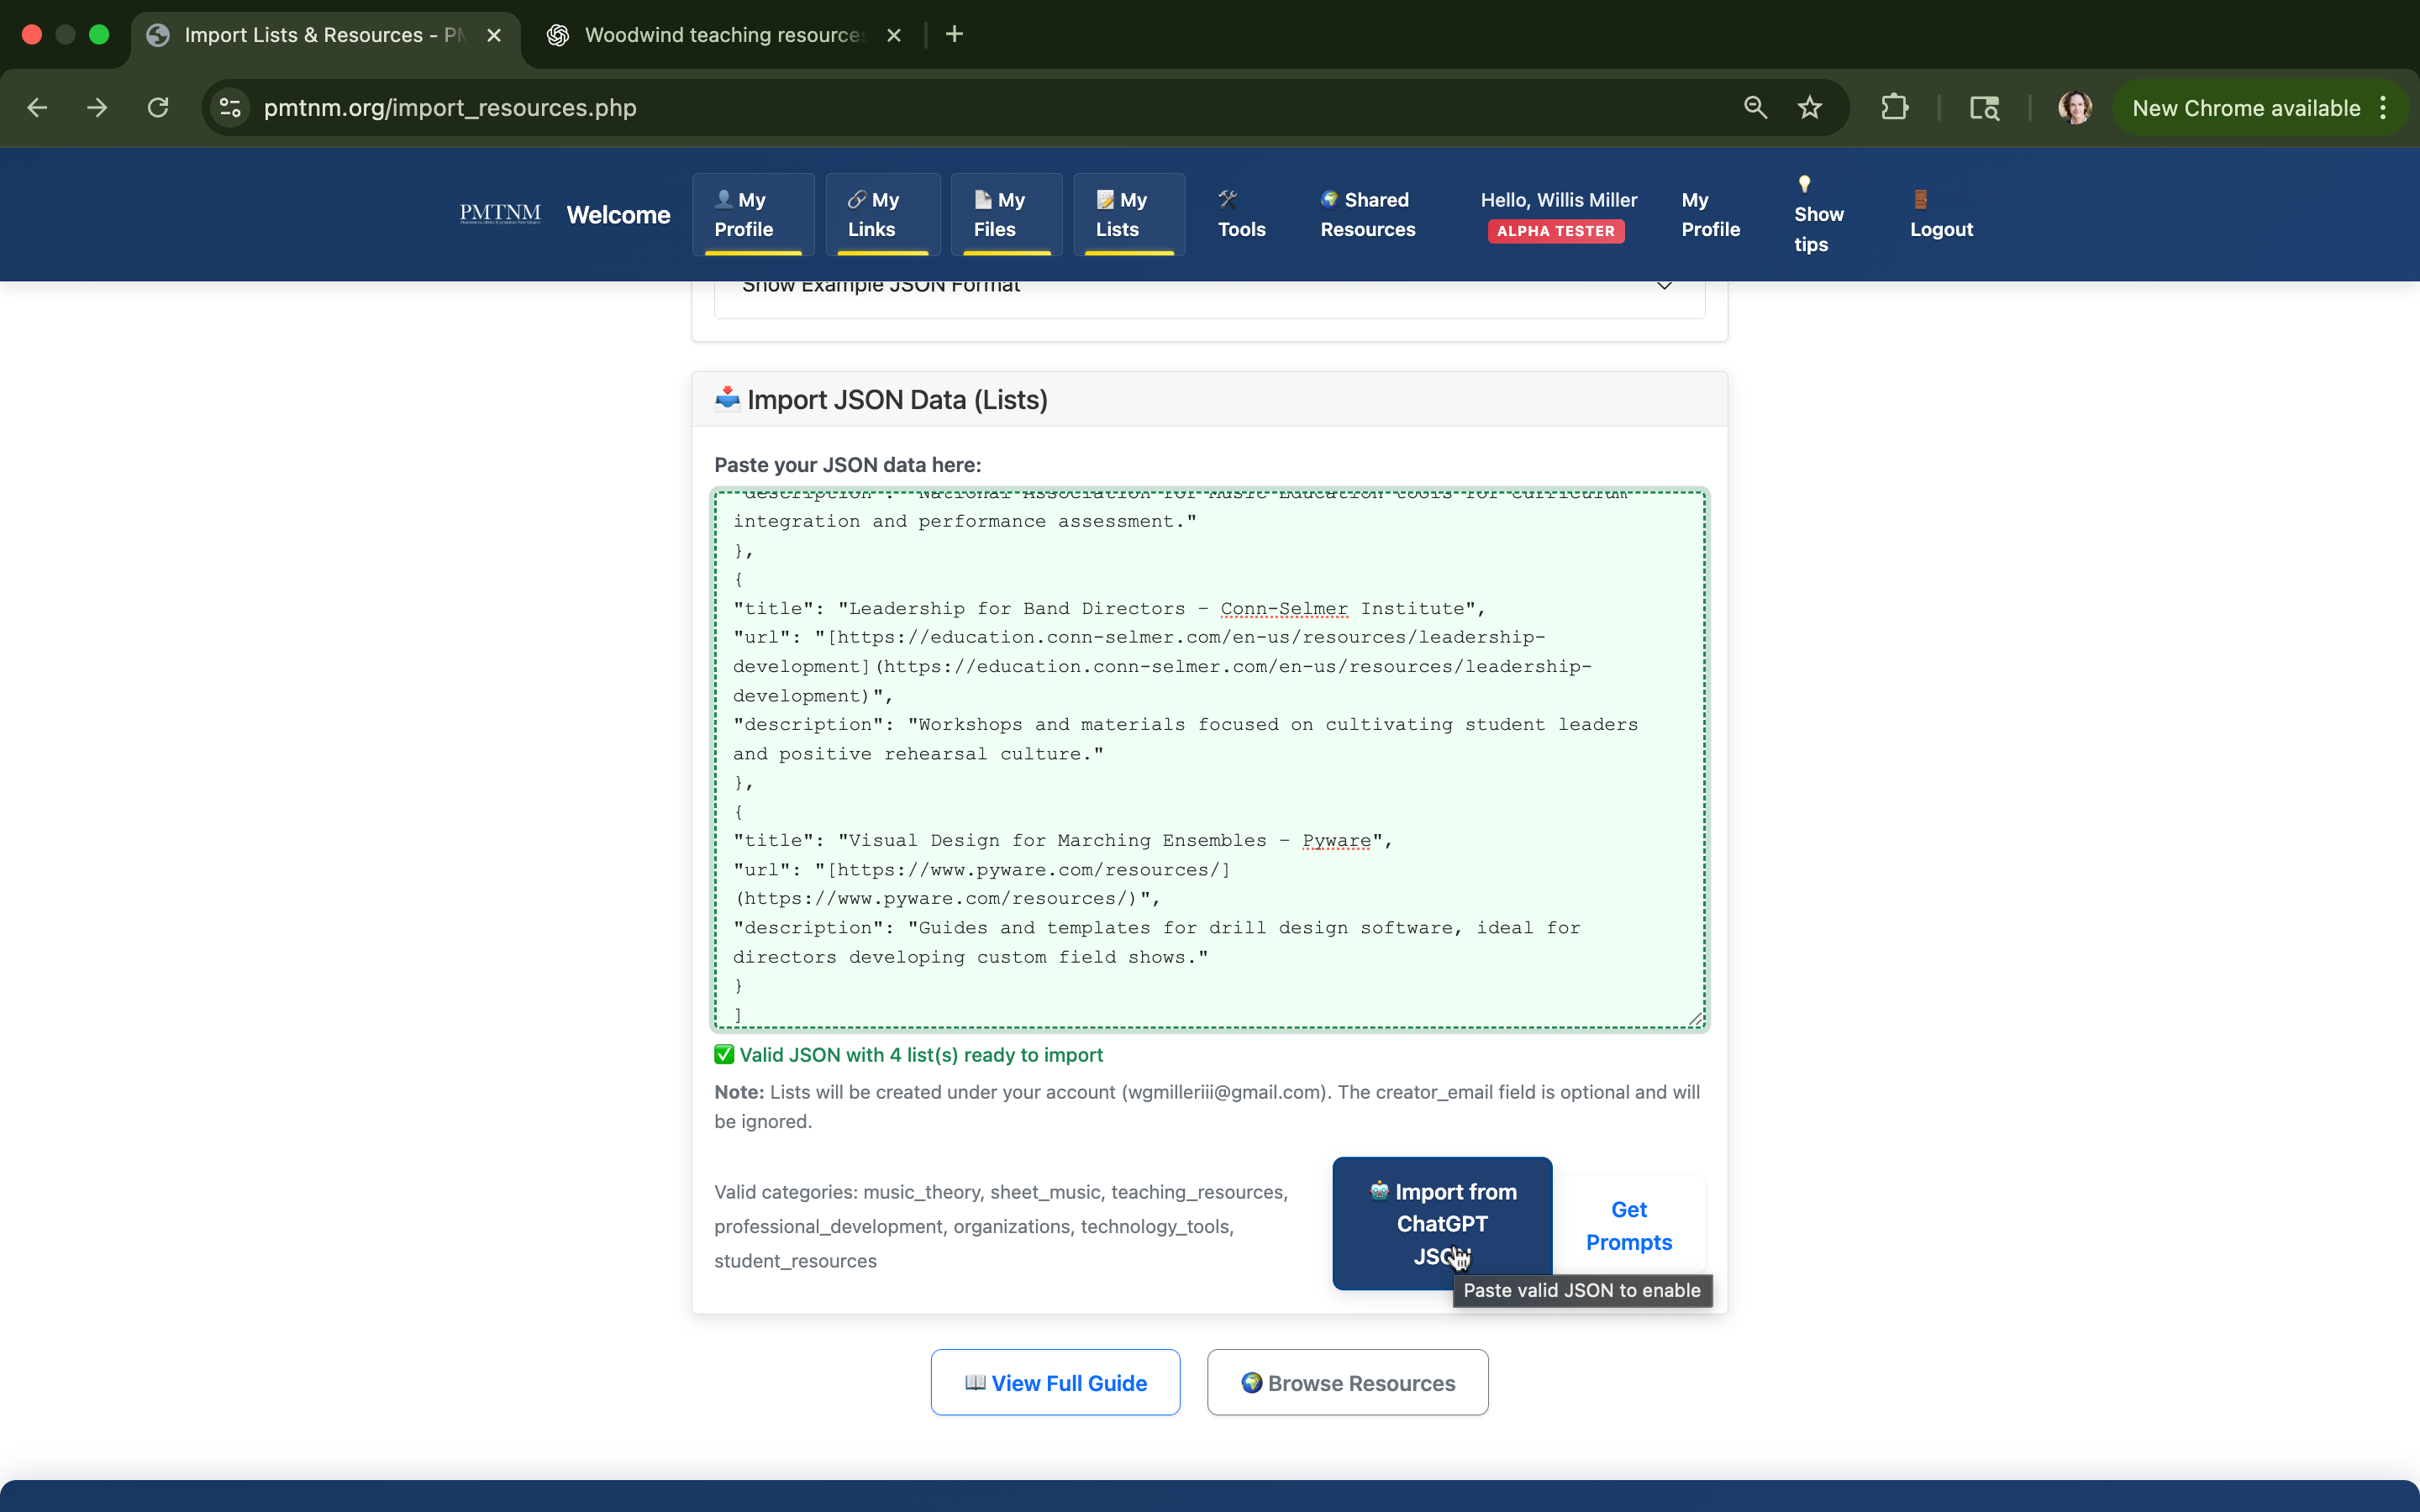The height and width of the screenshot is (1512, 2420).
Task: Open the Chrome extensions puzzle icon
Action: [x=1894, y=108]
